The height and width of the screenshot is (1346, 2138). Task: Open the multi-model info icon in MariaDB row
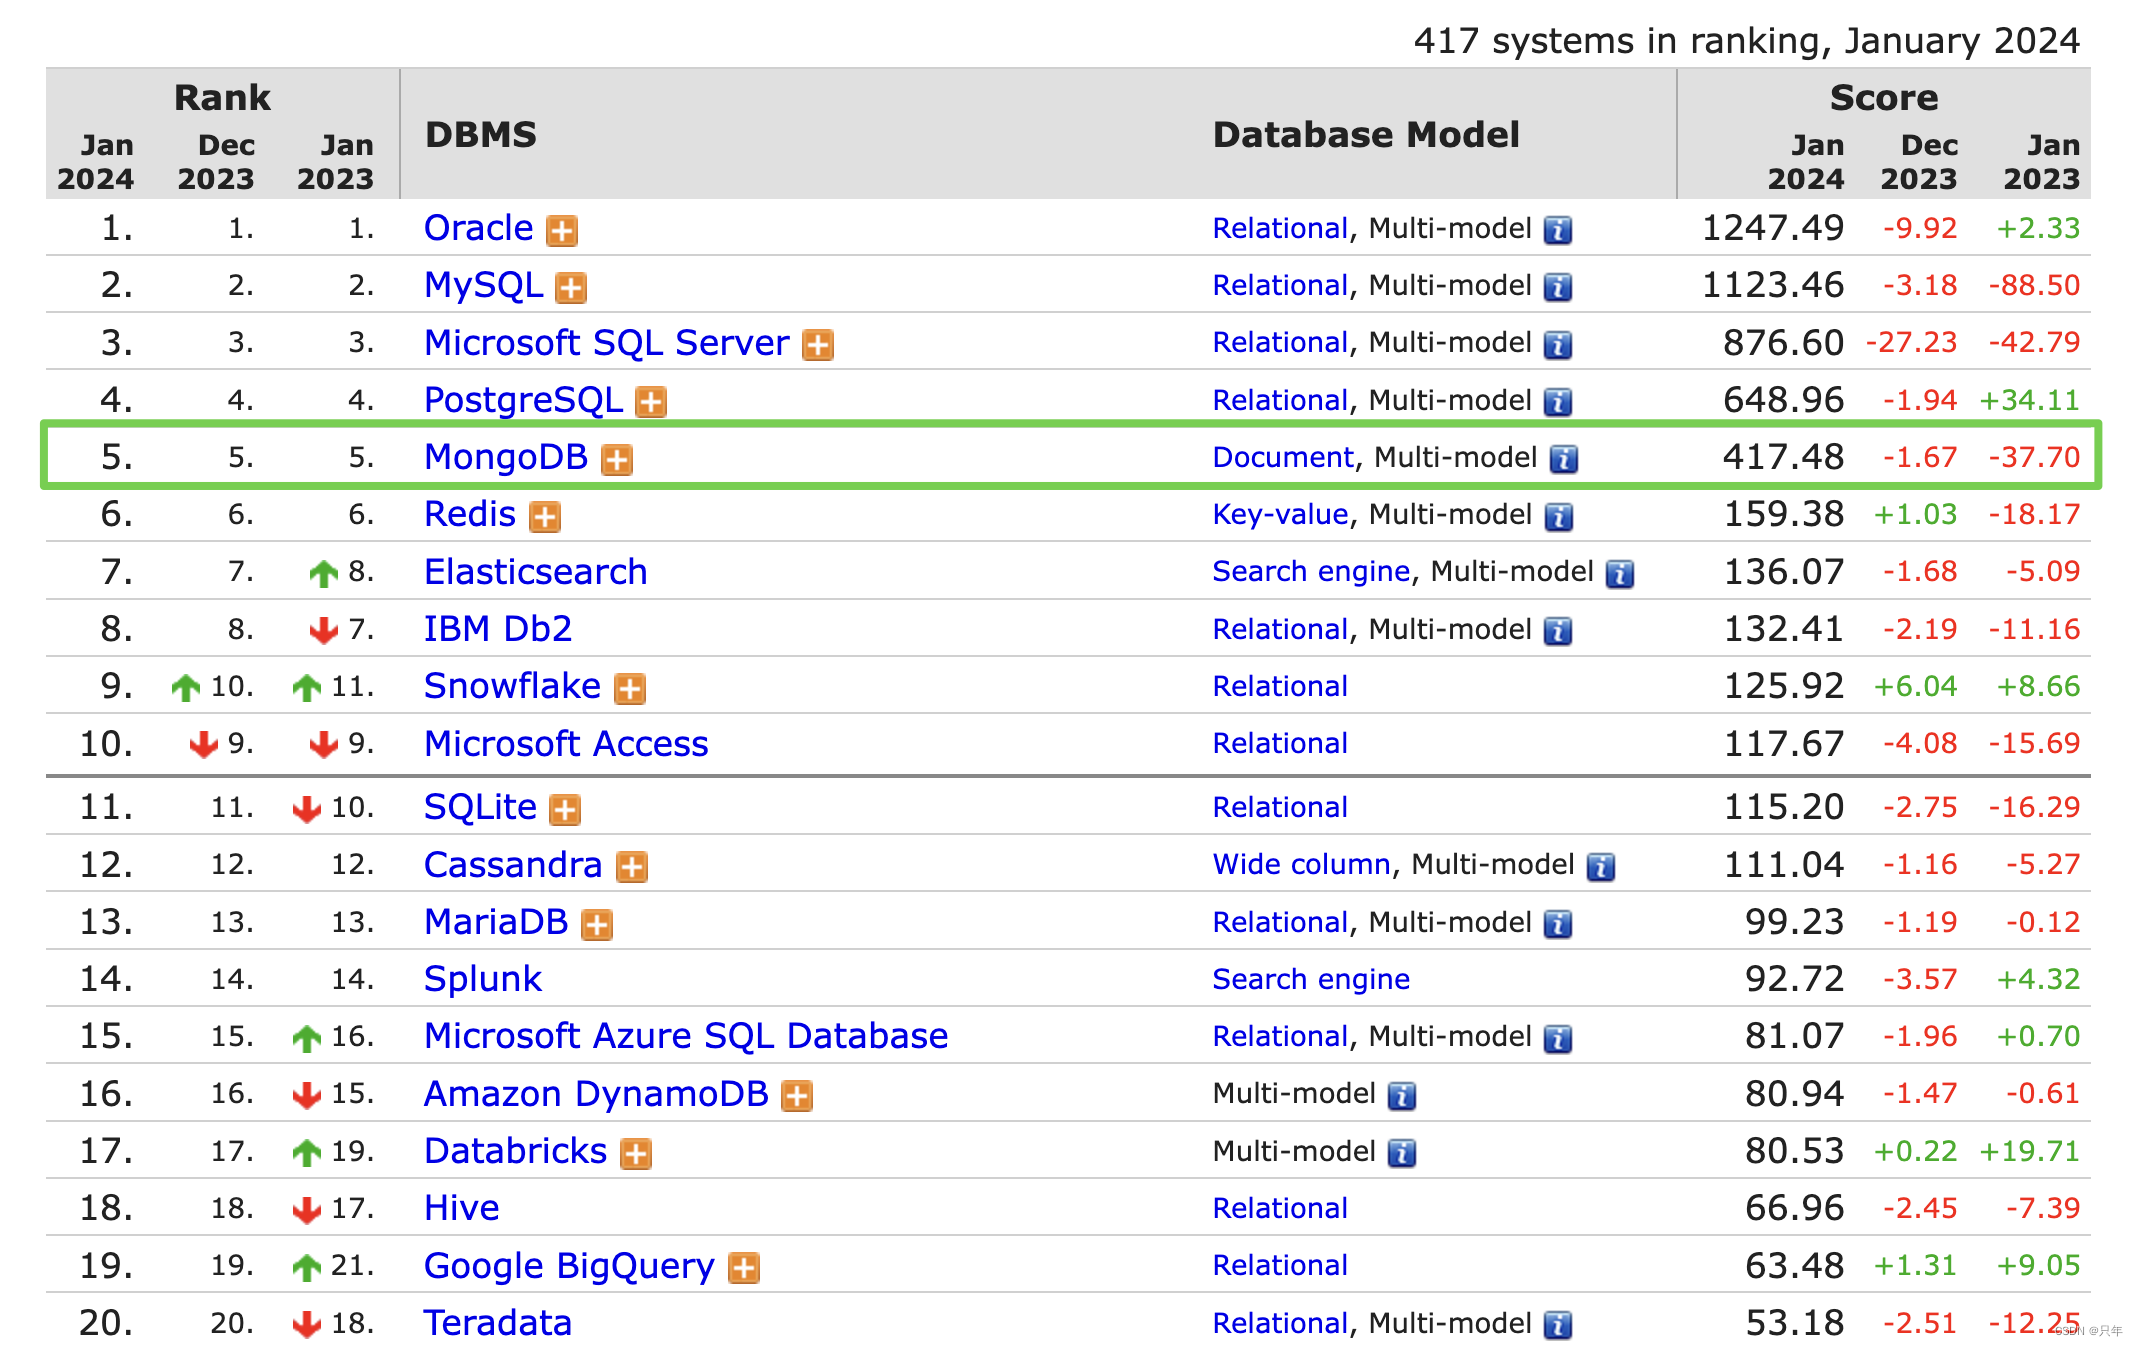click(1558, 925)
